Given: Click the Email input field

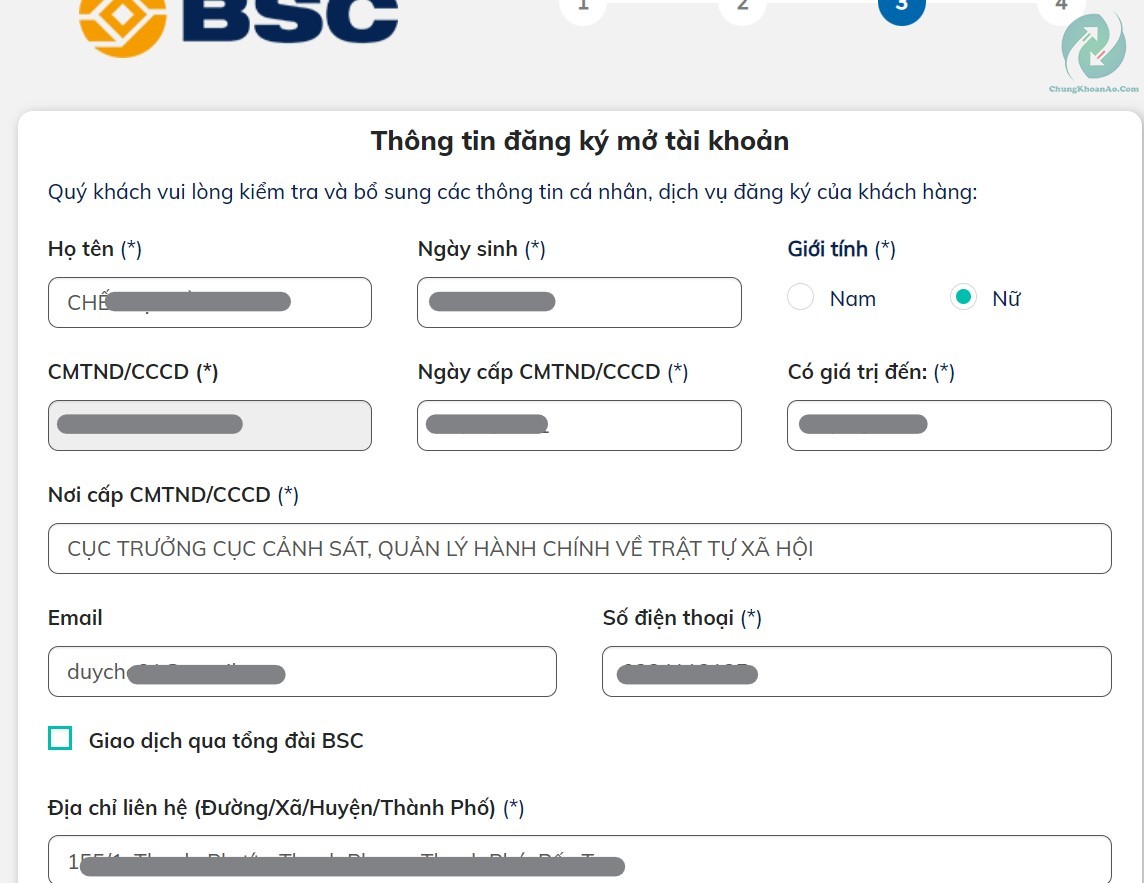Looking at the screenshot, I should [302, 671].
